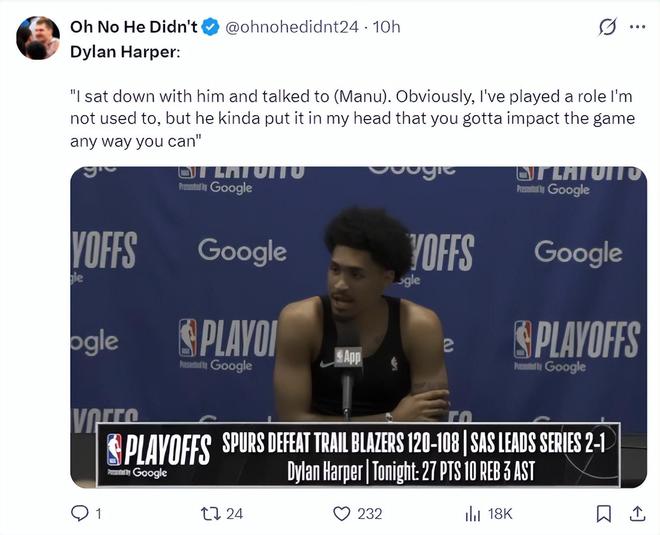Click the 18K views count
The image size is (660, 535).
click(500, 513)
